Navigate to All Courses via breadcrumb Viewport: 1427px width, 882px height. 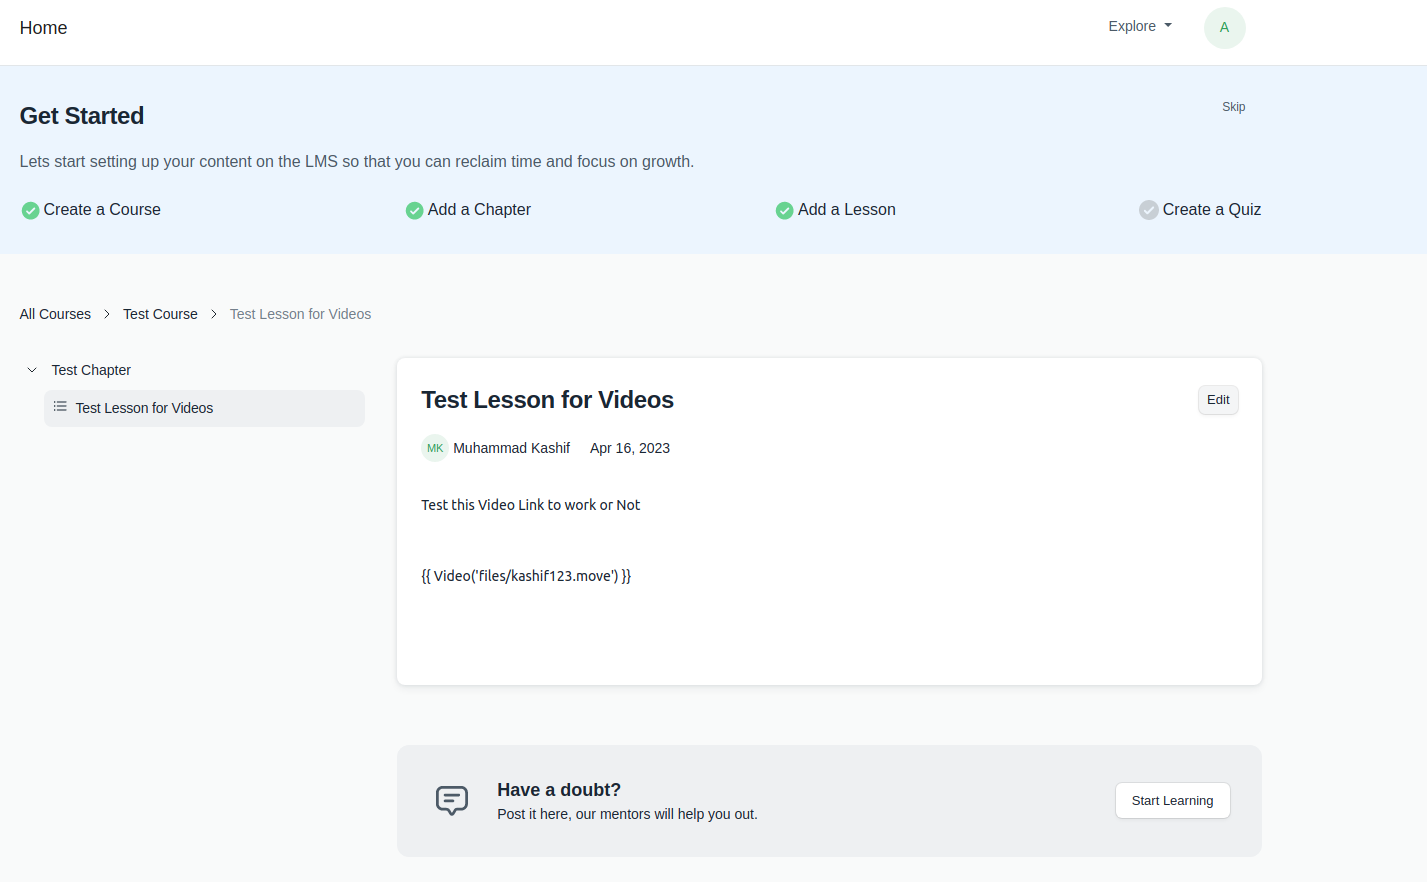click(x=55, y=313)
